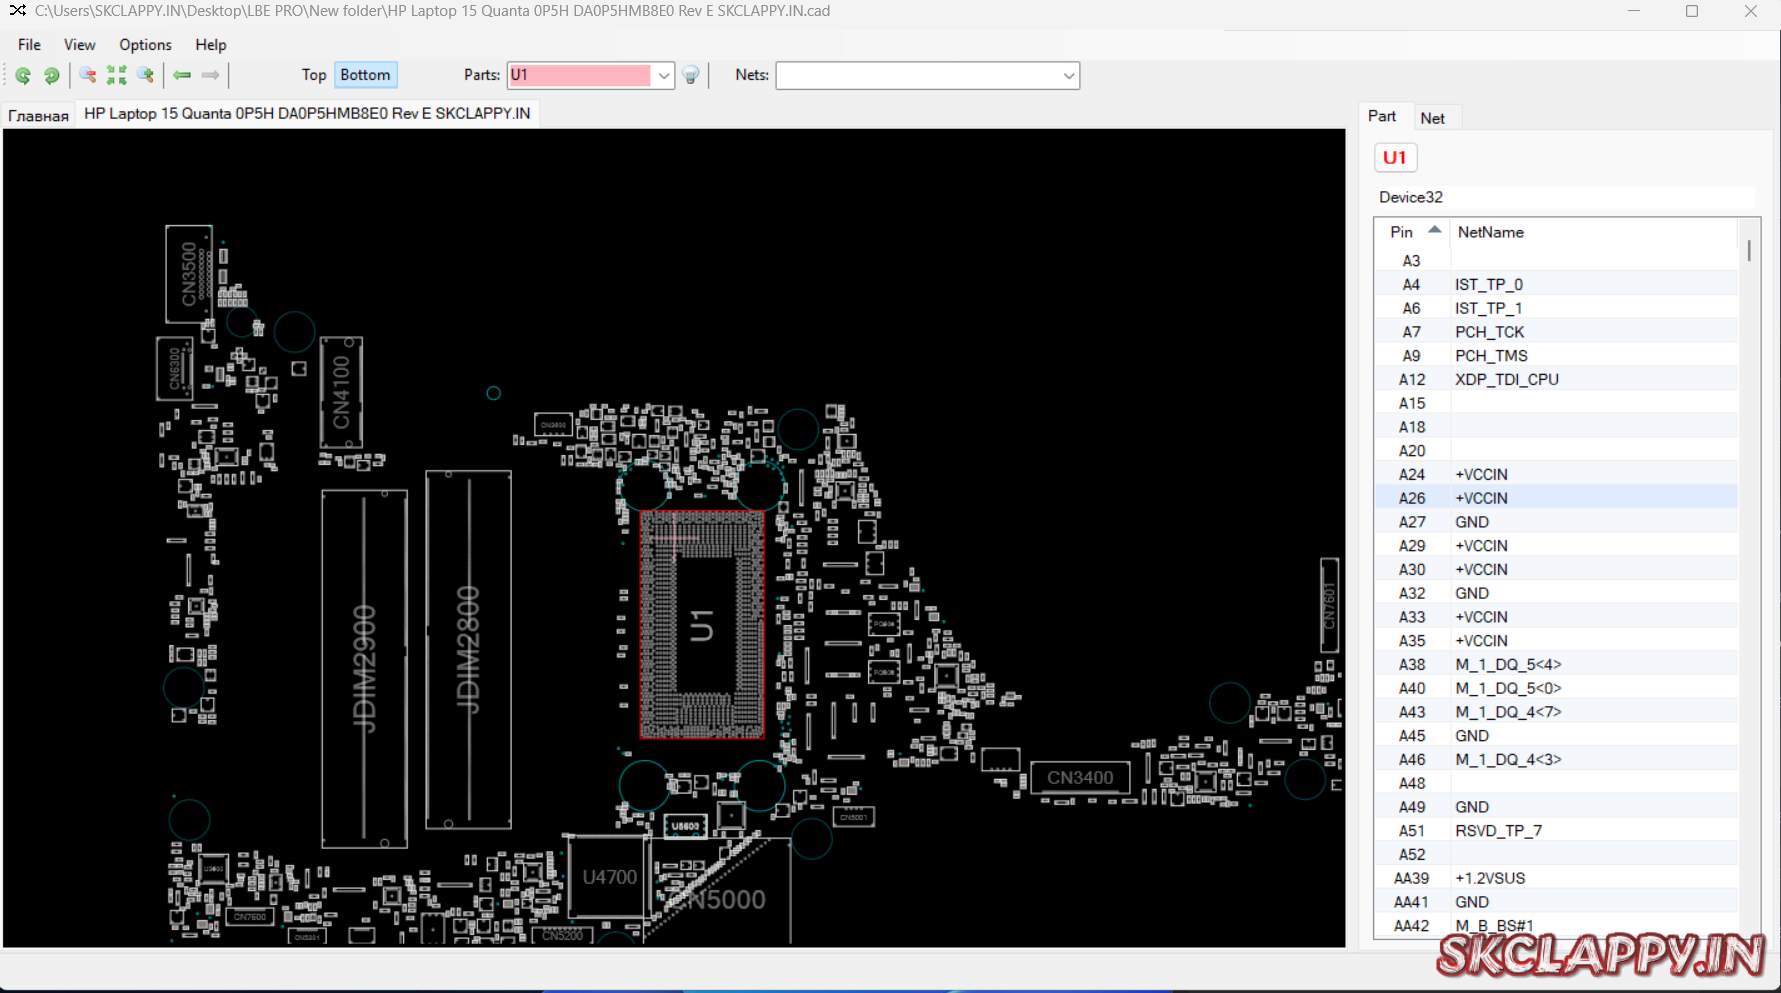The width and height of the screenshot is (1781, 993).
Task: Select pin row A6 IST_TP_1
Action: coord(1556,308)
